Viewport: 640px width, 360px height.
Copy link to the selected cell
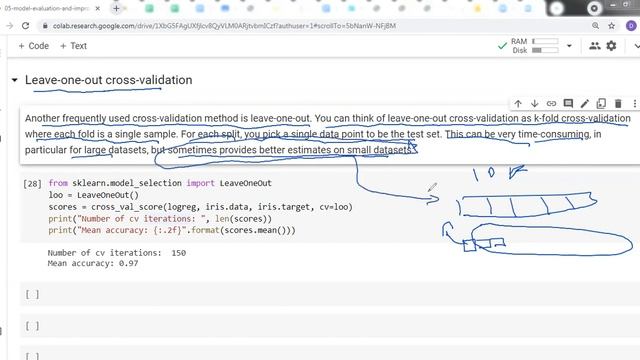[551, 104]
